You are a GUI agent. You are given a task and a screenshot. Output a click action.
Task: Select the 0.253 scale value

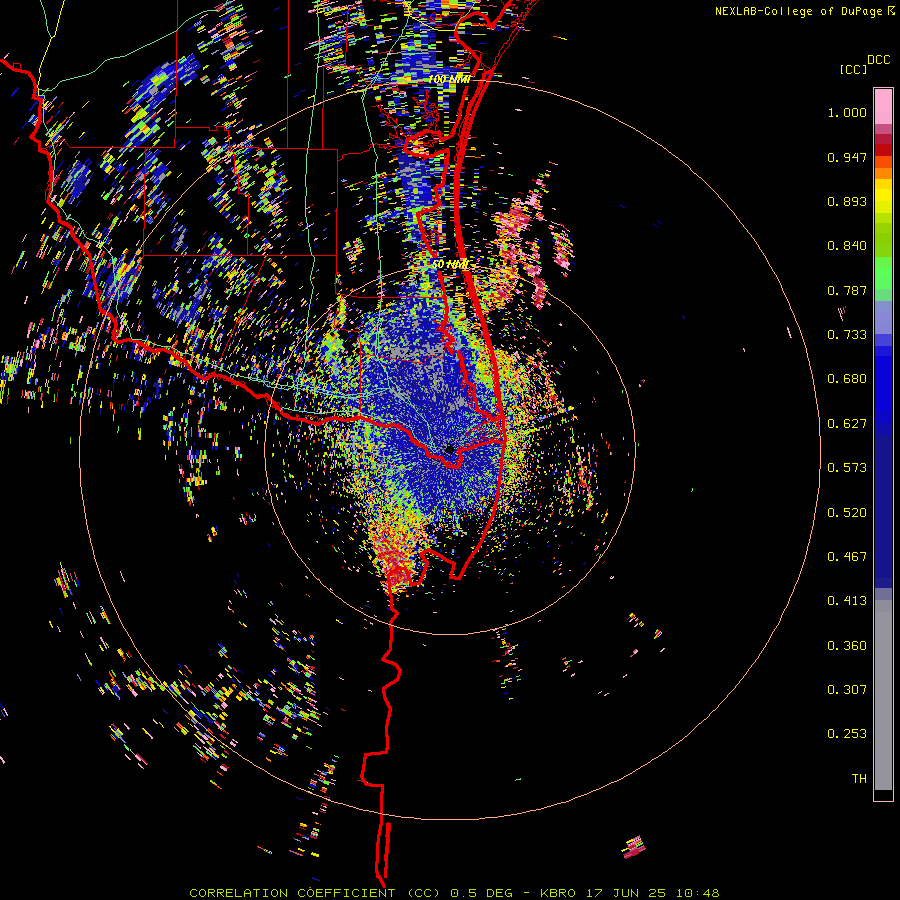tap(847, 734)
